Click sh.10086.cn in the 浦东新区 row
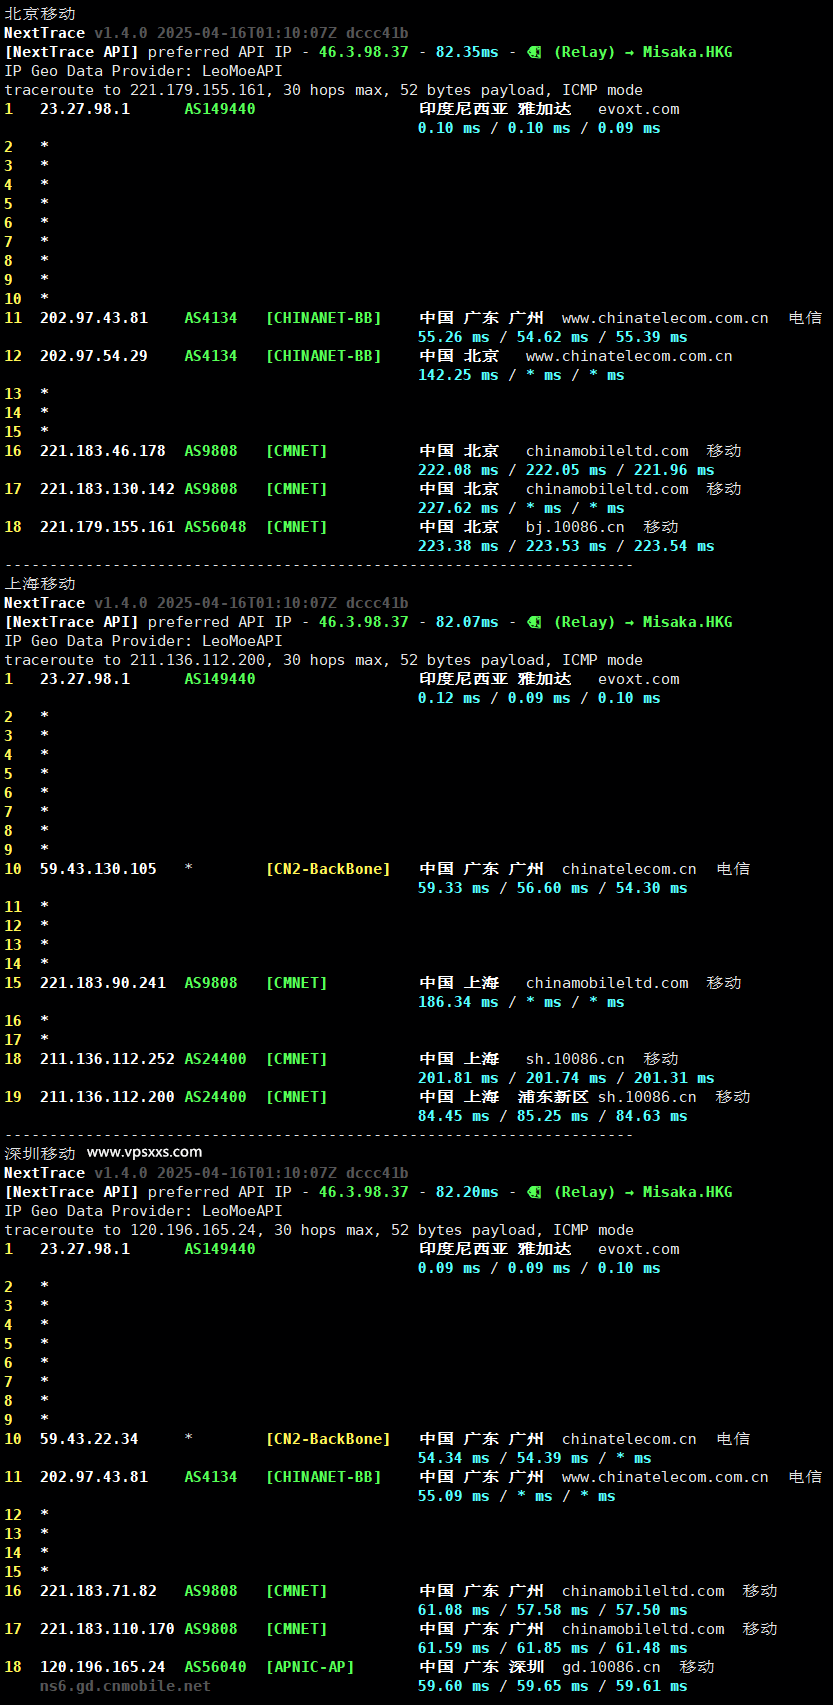Image resolution: width=833 pixels, height=1705 pixels. click(647, 1097)
